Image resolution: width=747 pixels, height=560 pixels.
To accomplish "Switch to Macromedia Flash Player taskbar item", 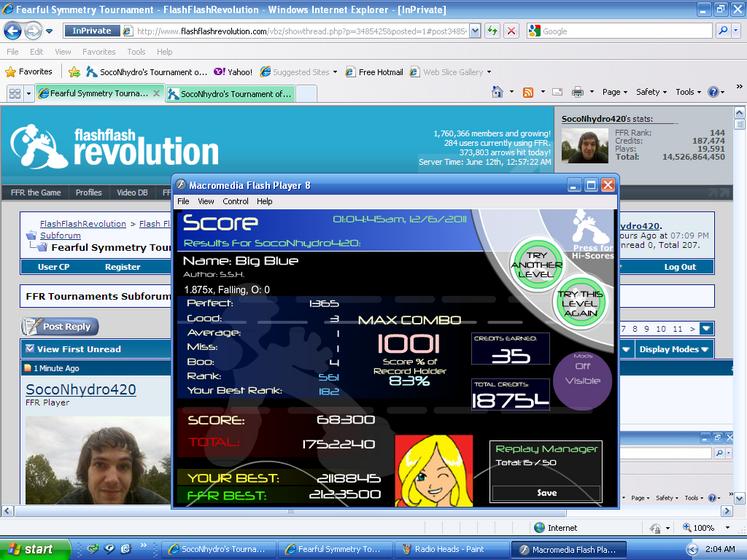I will pos(568,550).
